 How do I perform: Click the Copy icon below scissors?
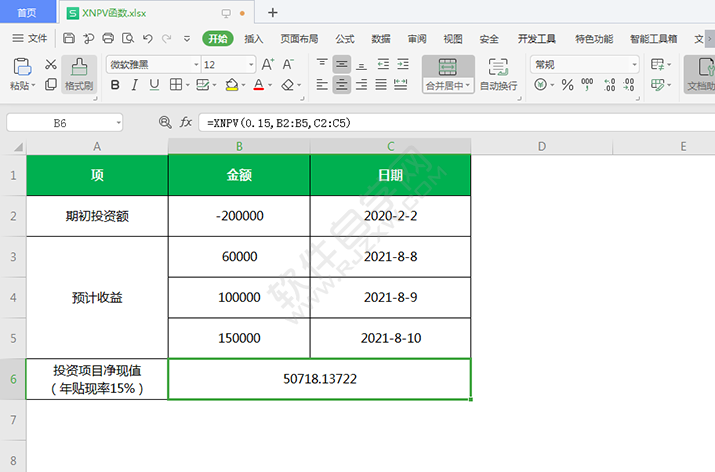[x=51, y=84]
